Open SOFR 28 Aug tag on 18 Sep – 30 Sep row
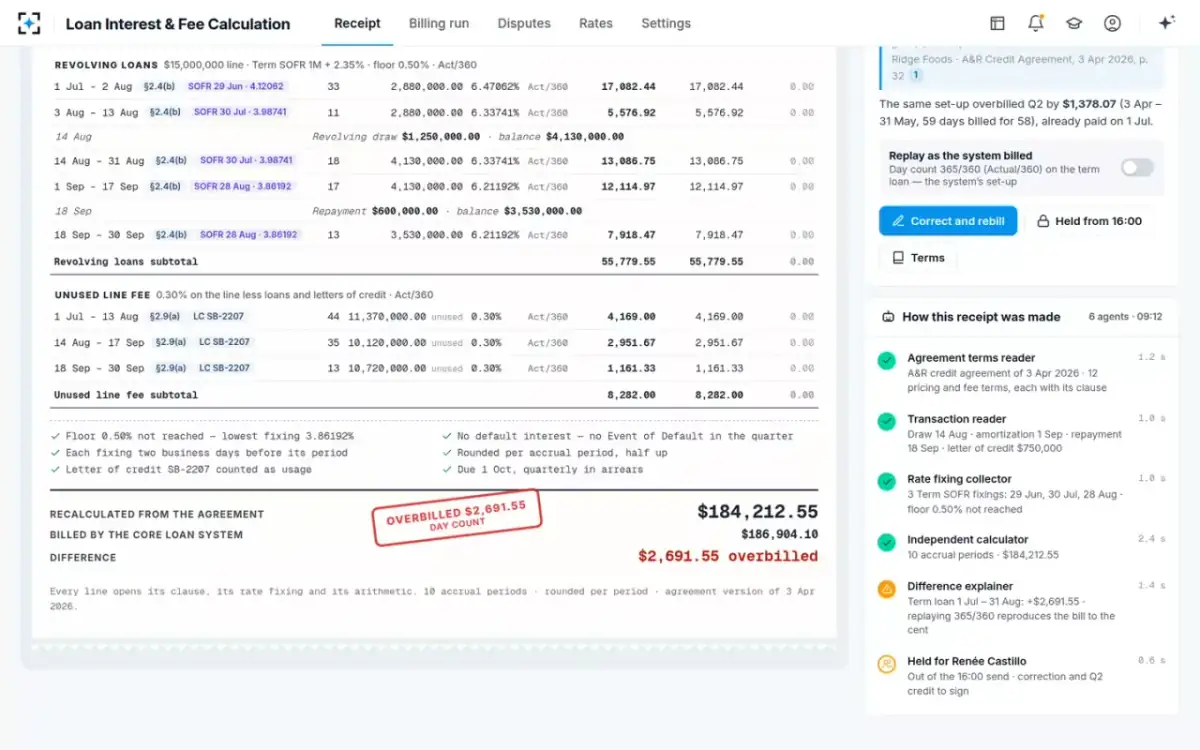Image resolution: width=1200 pixels, height=750 pixels. (249, 234)
